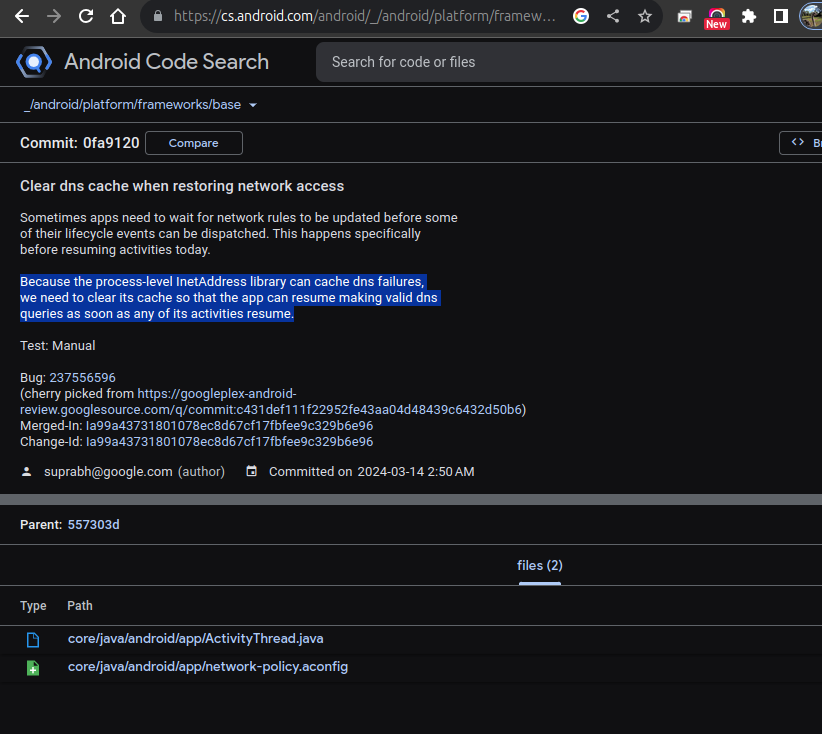Image resolution: width=822 pixels, height=734 pixels.
Task: Open the browser home page icon
Action: click(118, 16)
